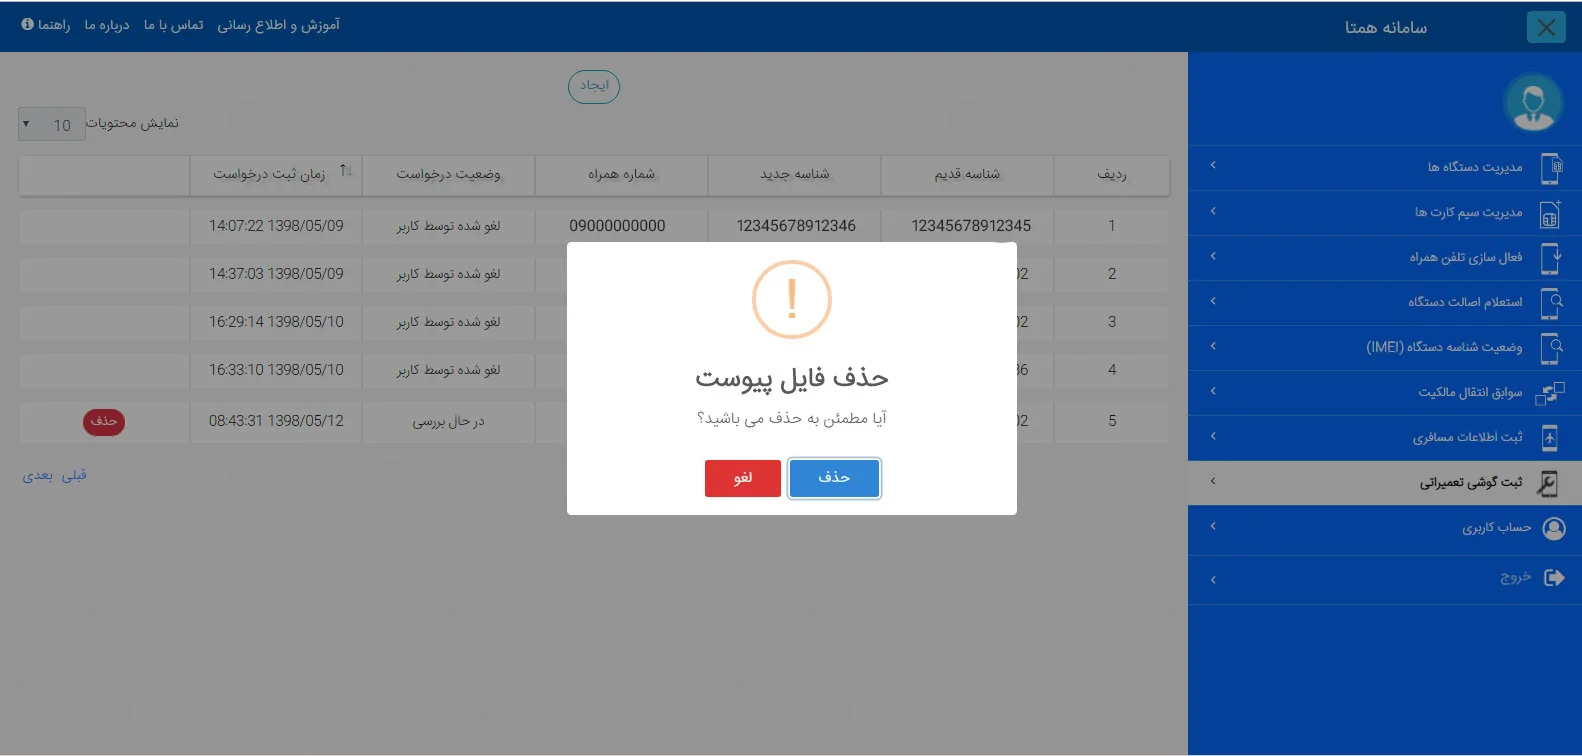The image size is (1582, 756).
Task: Open the مدیریت دستگاه ها menu item
Action: pos(1385,168)
